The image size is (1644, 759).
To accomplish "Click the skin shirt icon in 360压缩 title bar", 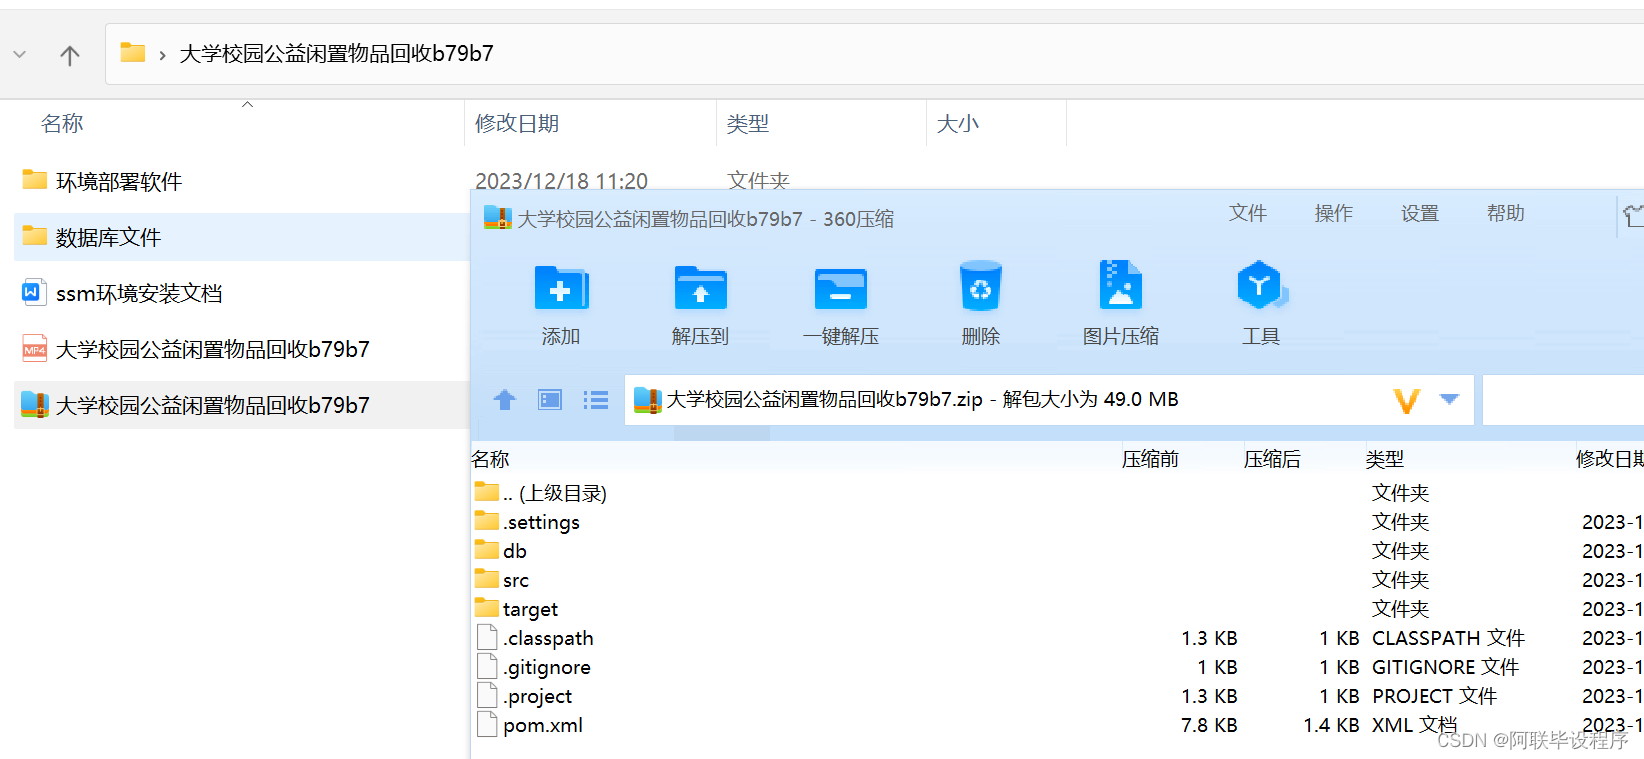I will [1633, 215].
